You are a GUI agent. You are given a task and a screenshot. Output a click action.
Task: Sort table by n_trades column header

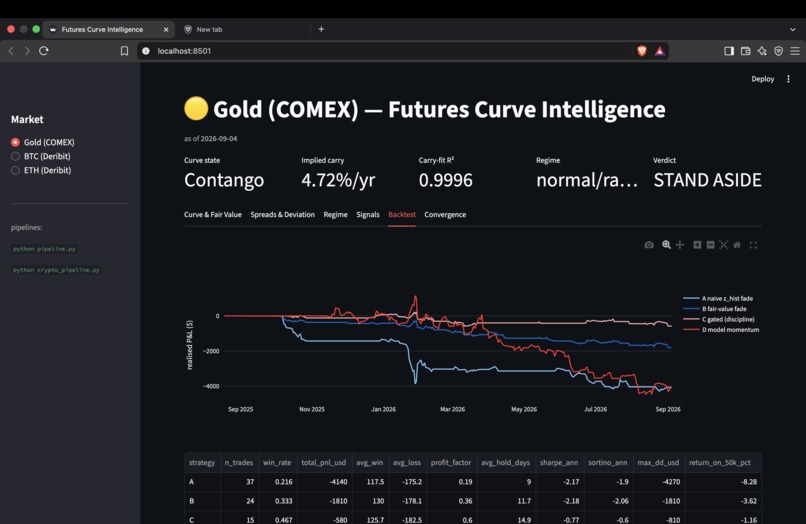[x=239, y=462]
